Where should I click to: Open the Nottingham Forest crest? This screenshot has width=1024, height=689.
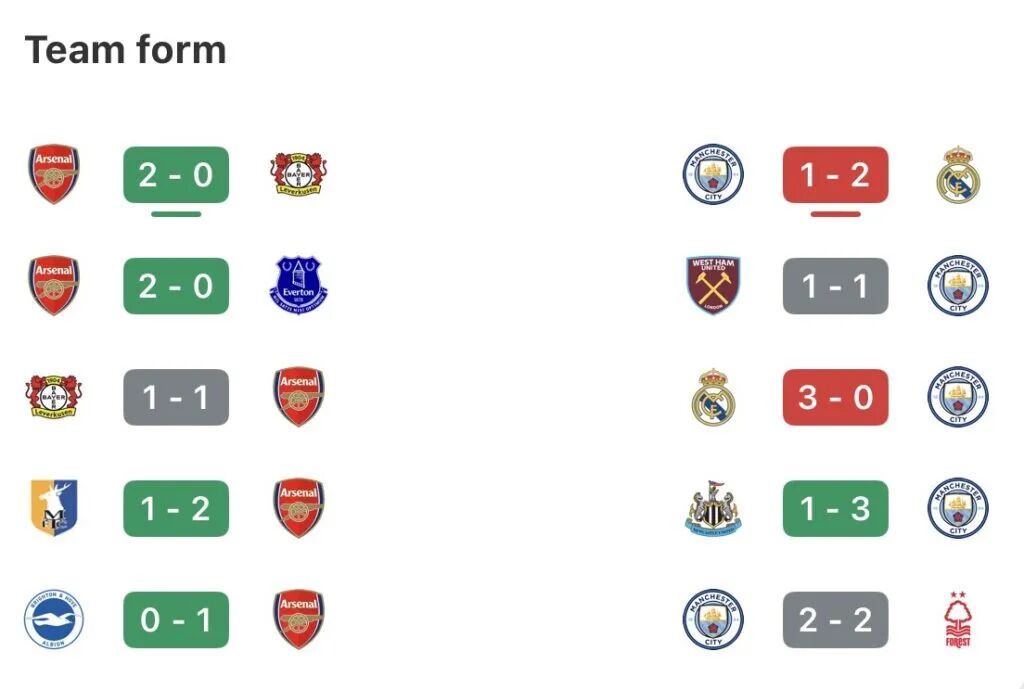pyautogui.click(x=958, y=620)
